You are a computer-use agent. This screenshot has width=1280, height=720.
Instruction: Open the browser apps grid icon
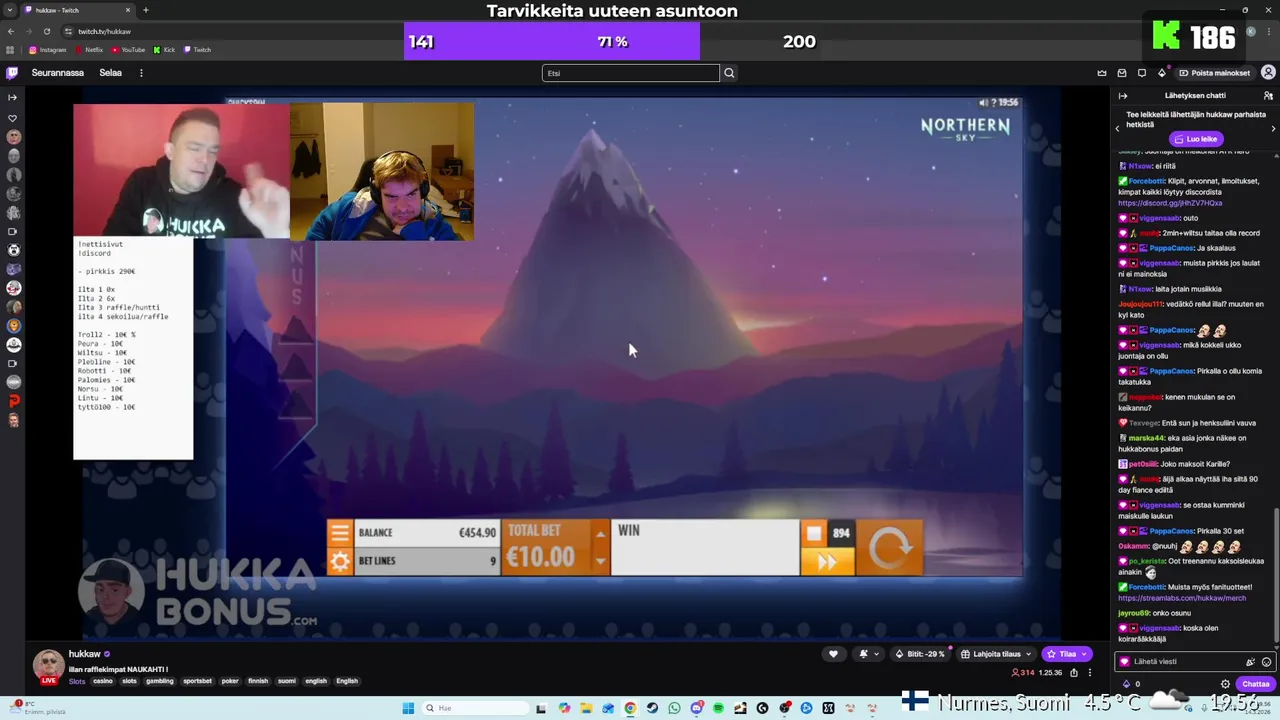pyautogui.click(x=11, y=50)
